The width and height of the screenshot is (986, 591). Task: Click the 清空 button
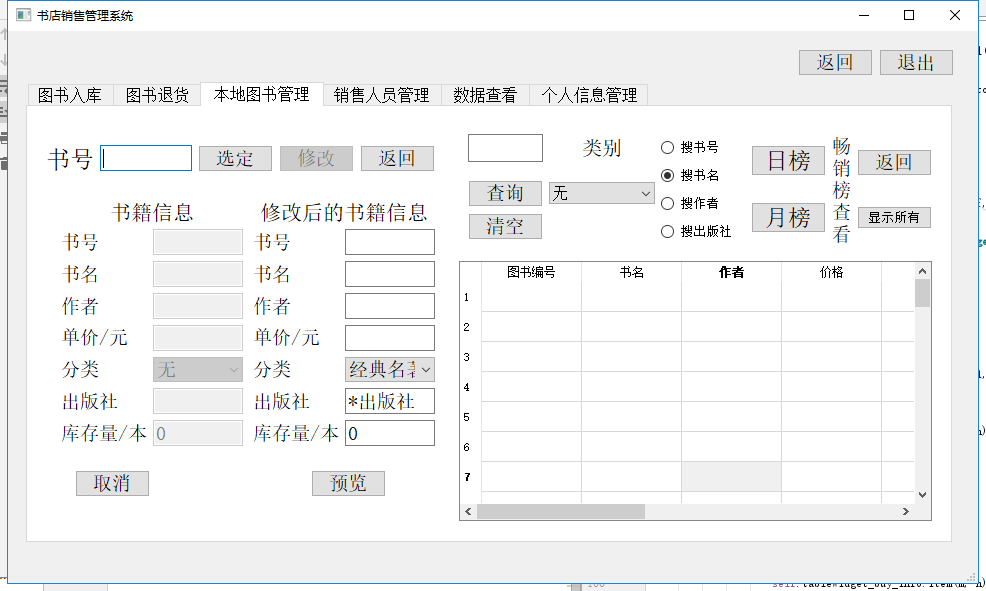click(505, 226)
